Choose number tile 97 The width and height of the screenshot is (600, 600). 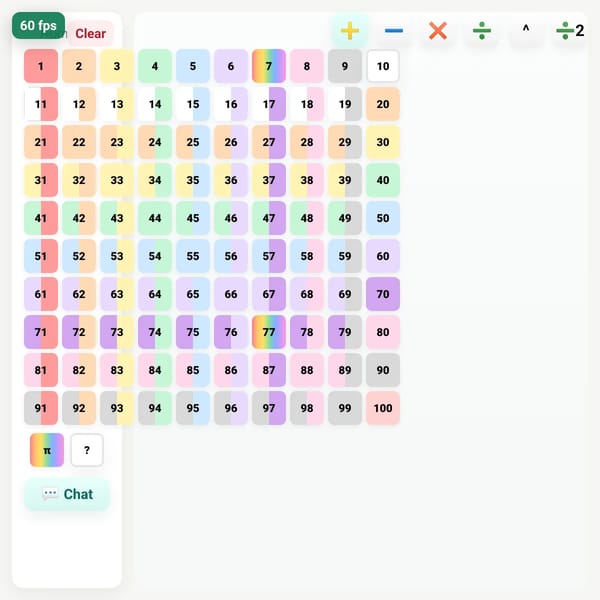pyautogui.click(x=269, y=408)
